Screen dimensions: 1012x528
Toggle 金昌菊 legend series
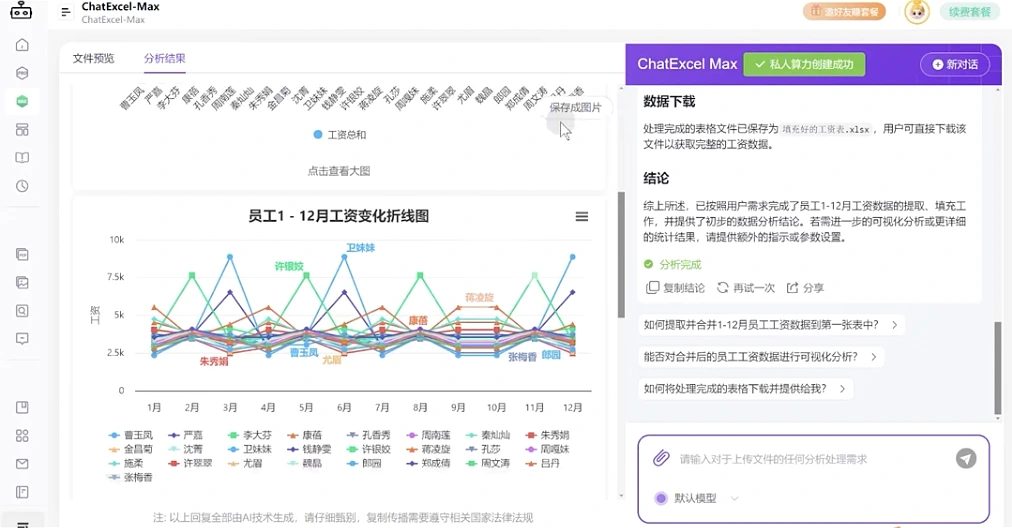tap(131, 449)
